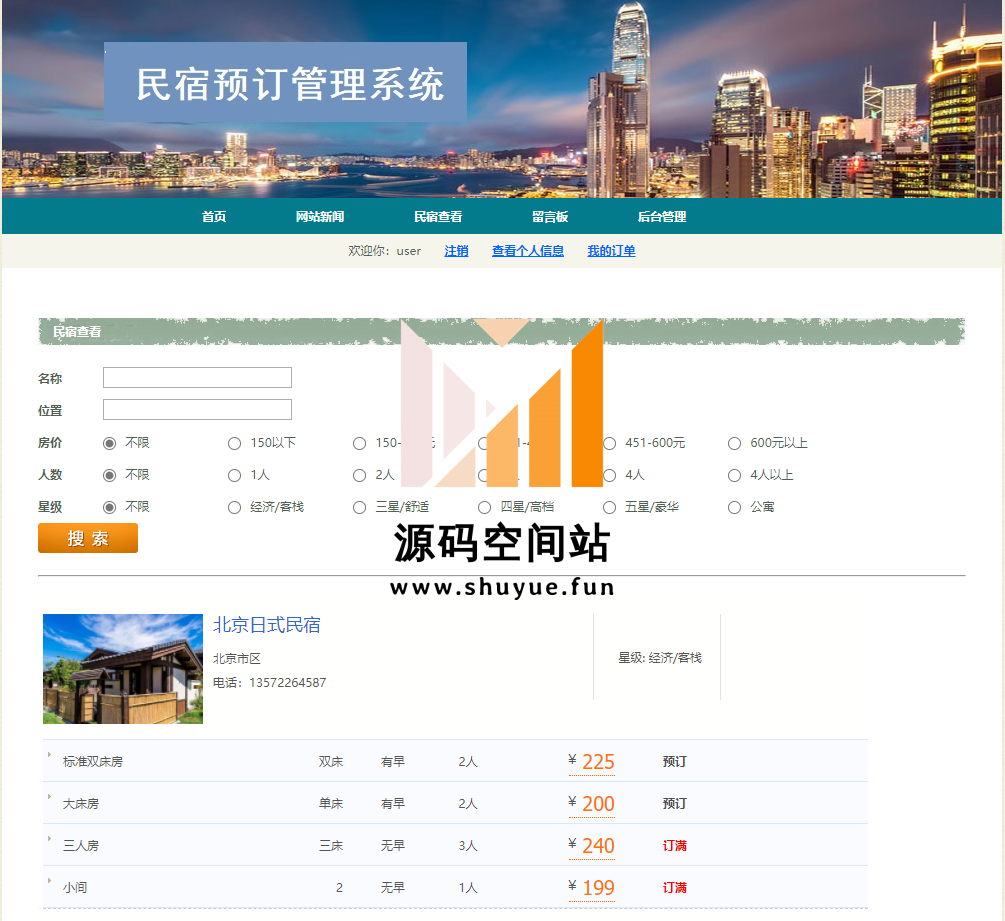Focus the 位置 search input field
The height and width of the screenshot is (921, 1005).
coord(197,410)
